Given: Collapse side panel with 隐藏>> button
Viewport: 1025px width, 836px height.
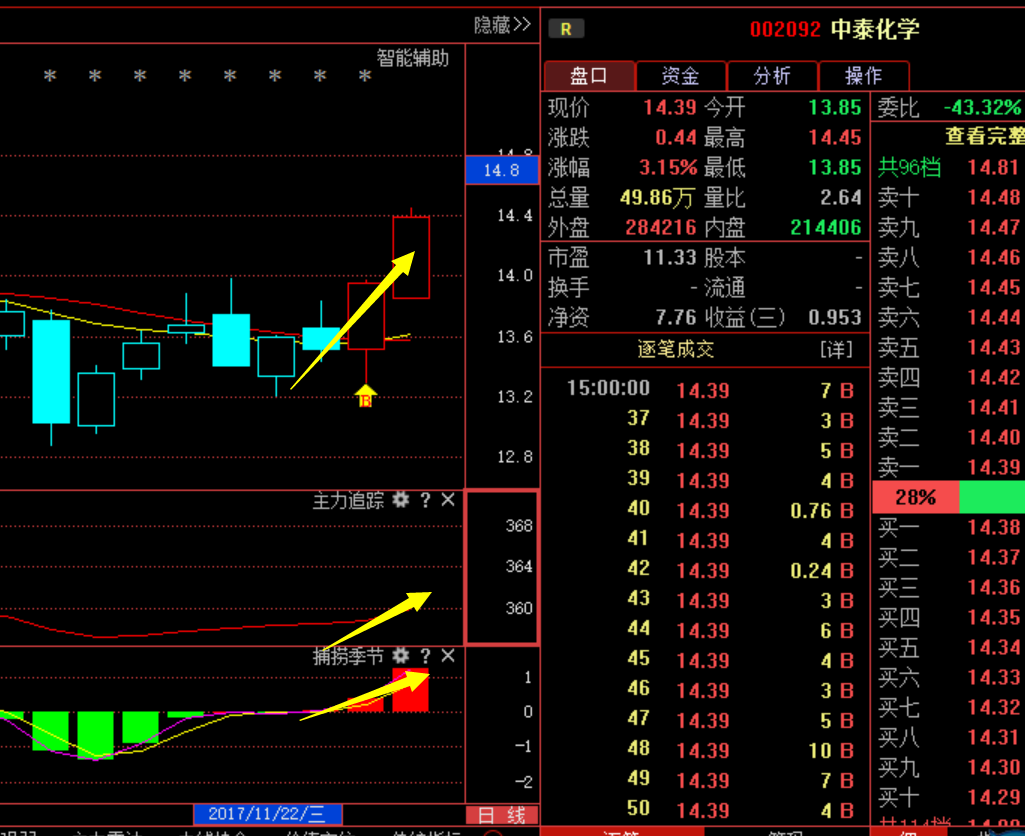Looking at the screenshot, I should (x=502, y=25).
